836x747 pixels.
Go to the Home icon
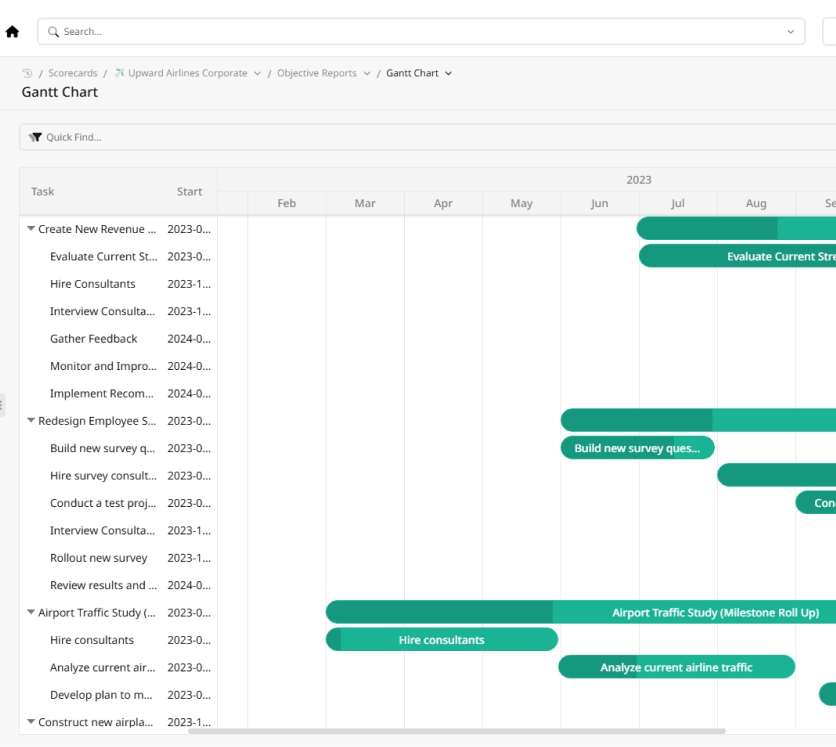pos(12,32)
